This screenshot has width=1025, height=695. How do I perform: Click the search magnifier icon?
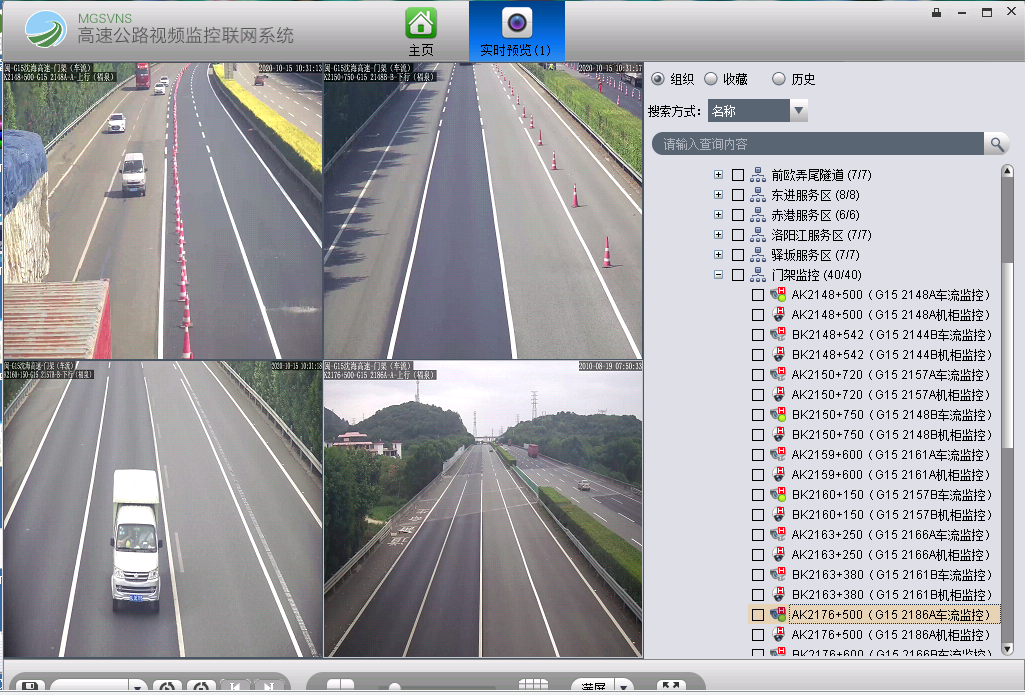click(996, 144)
